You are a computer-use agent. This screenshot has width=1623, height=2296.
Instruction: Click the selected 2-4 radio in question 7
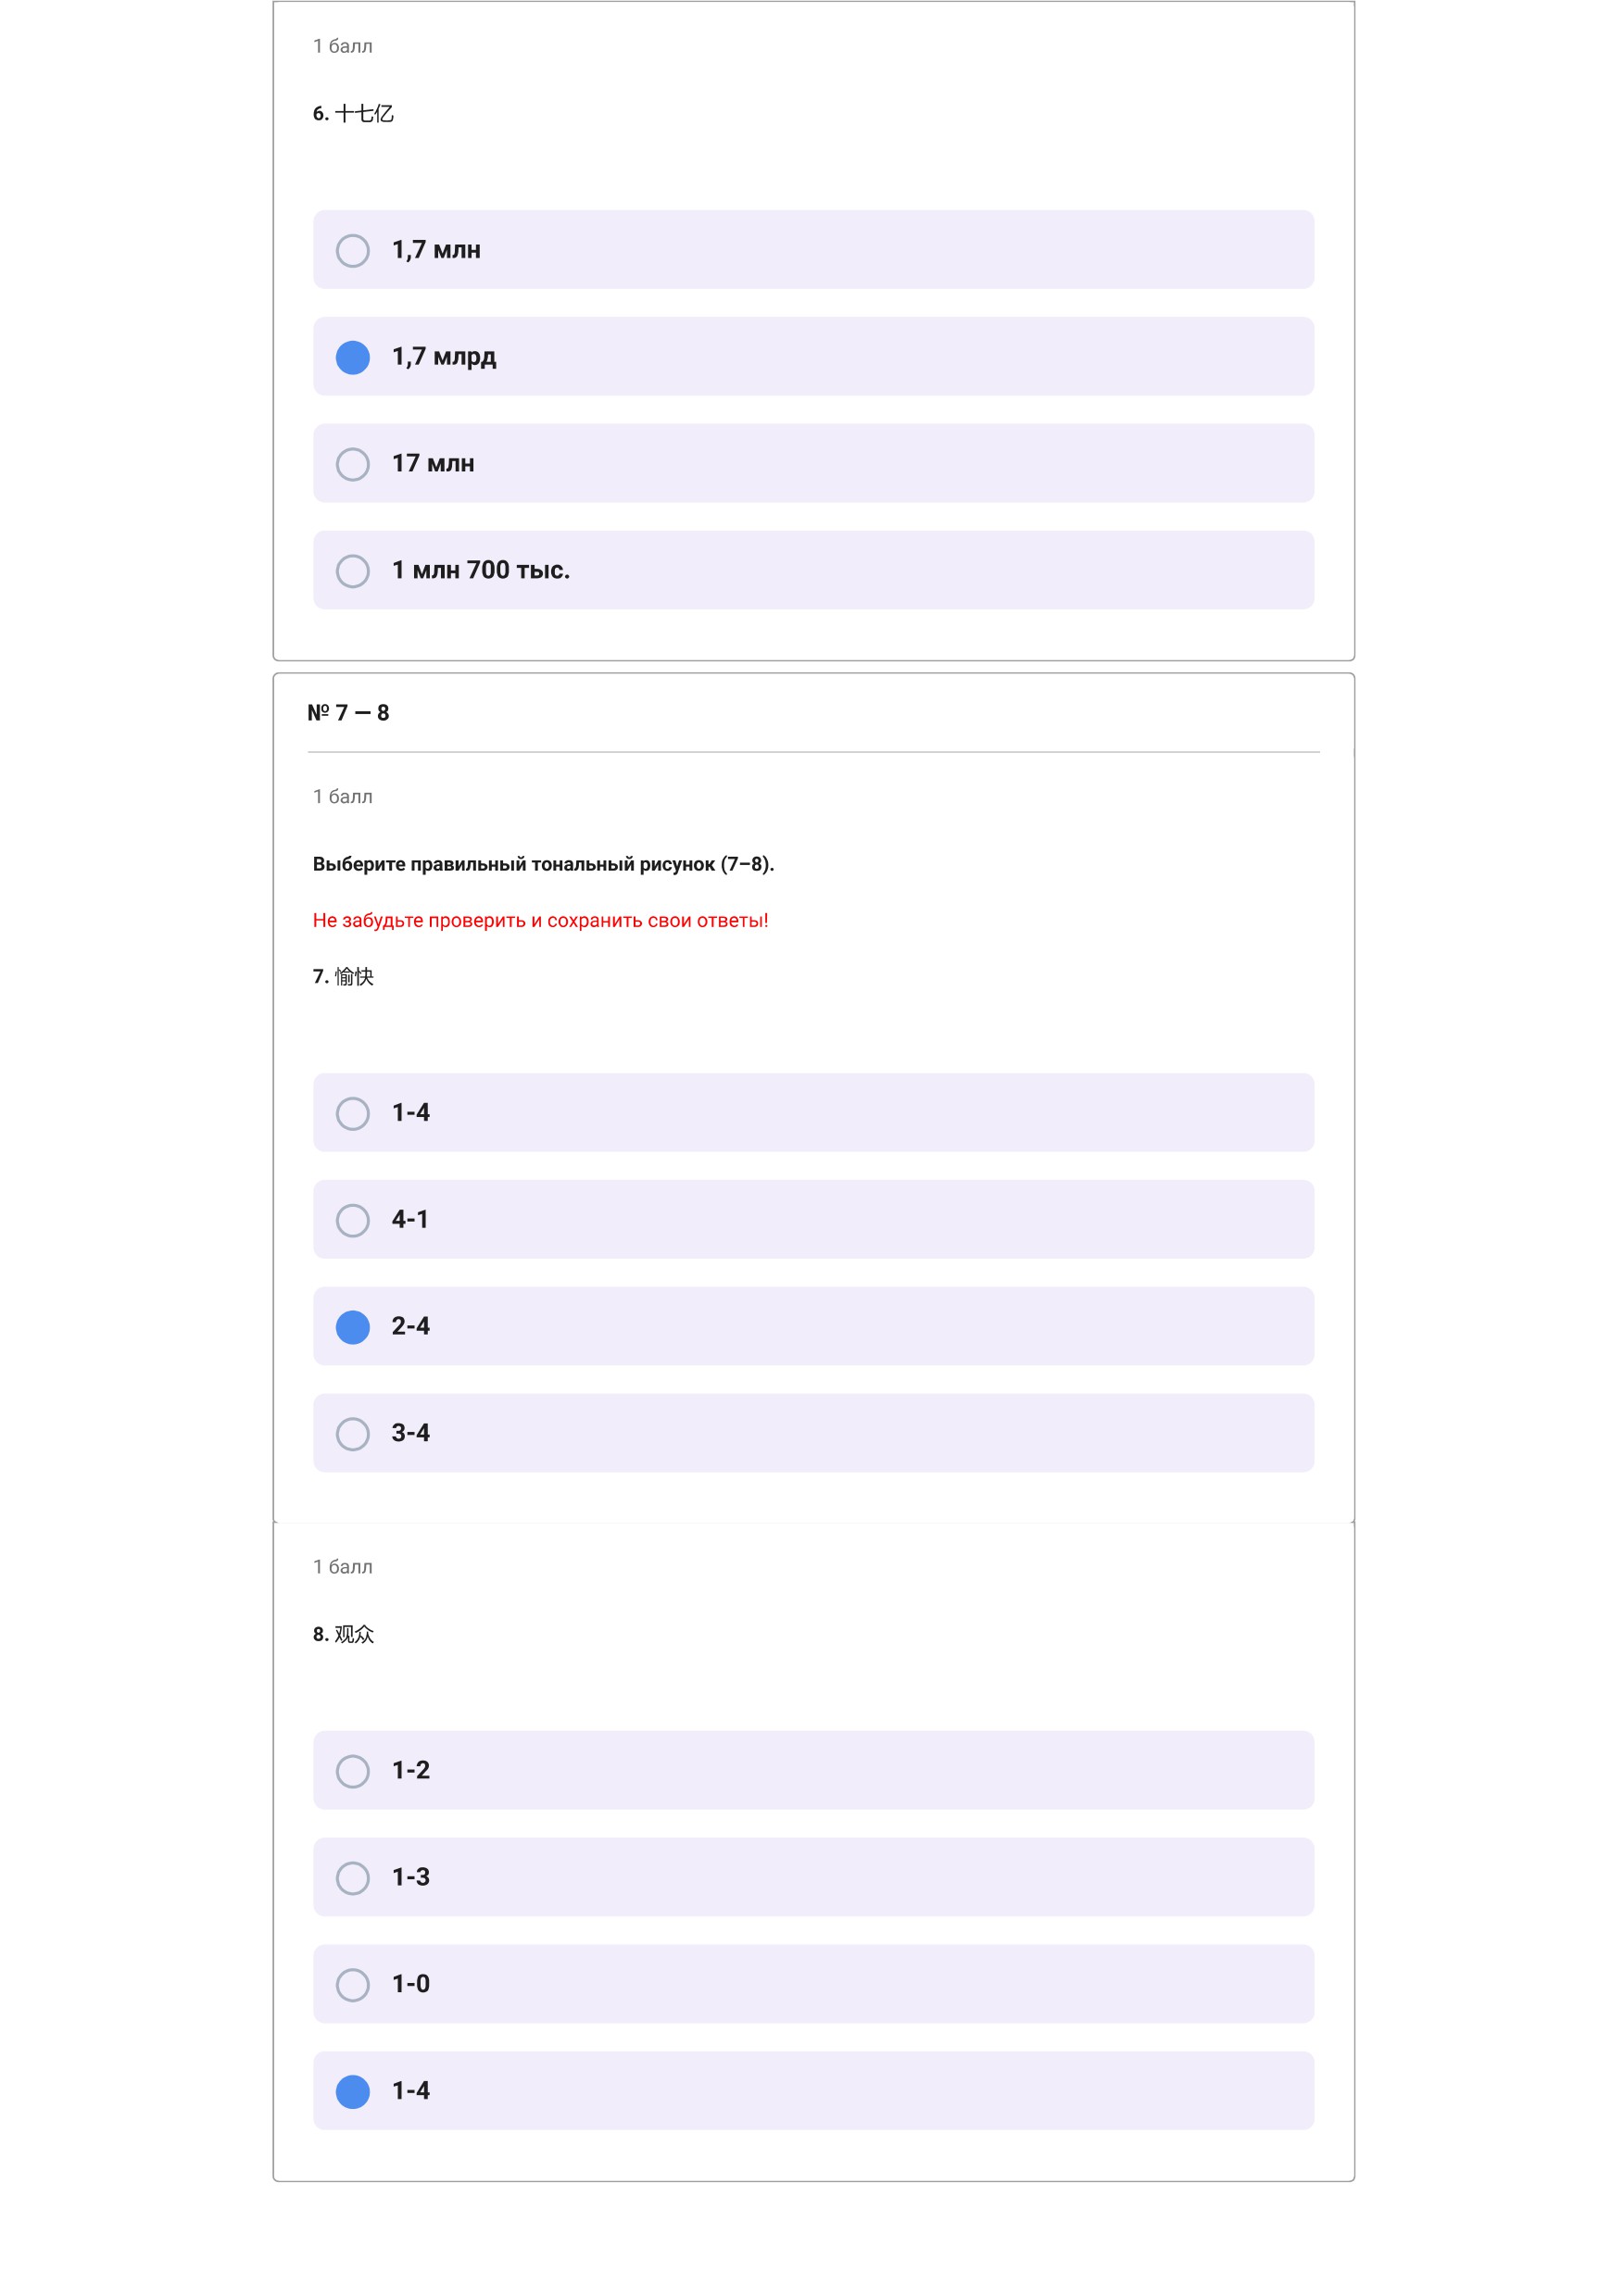352,1327
